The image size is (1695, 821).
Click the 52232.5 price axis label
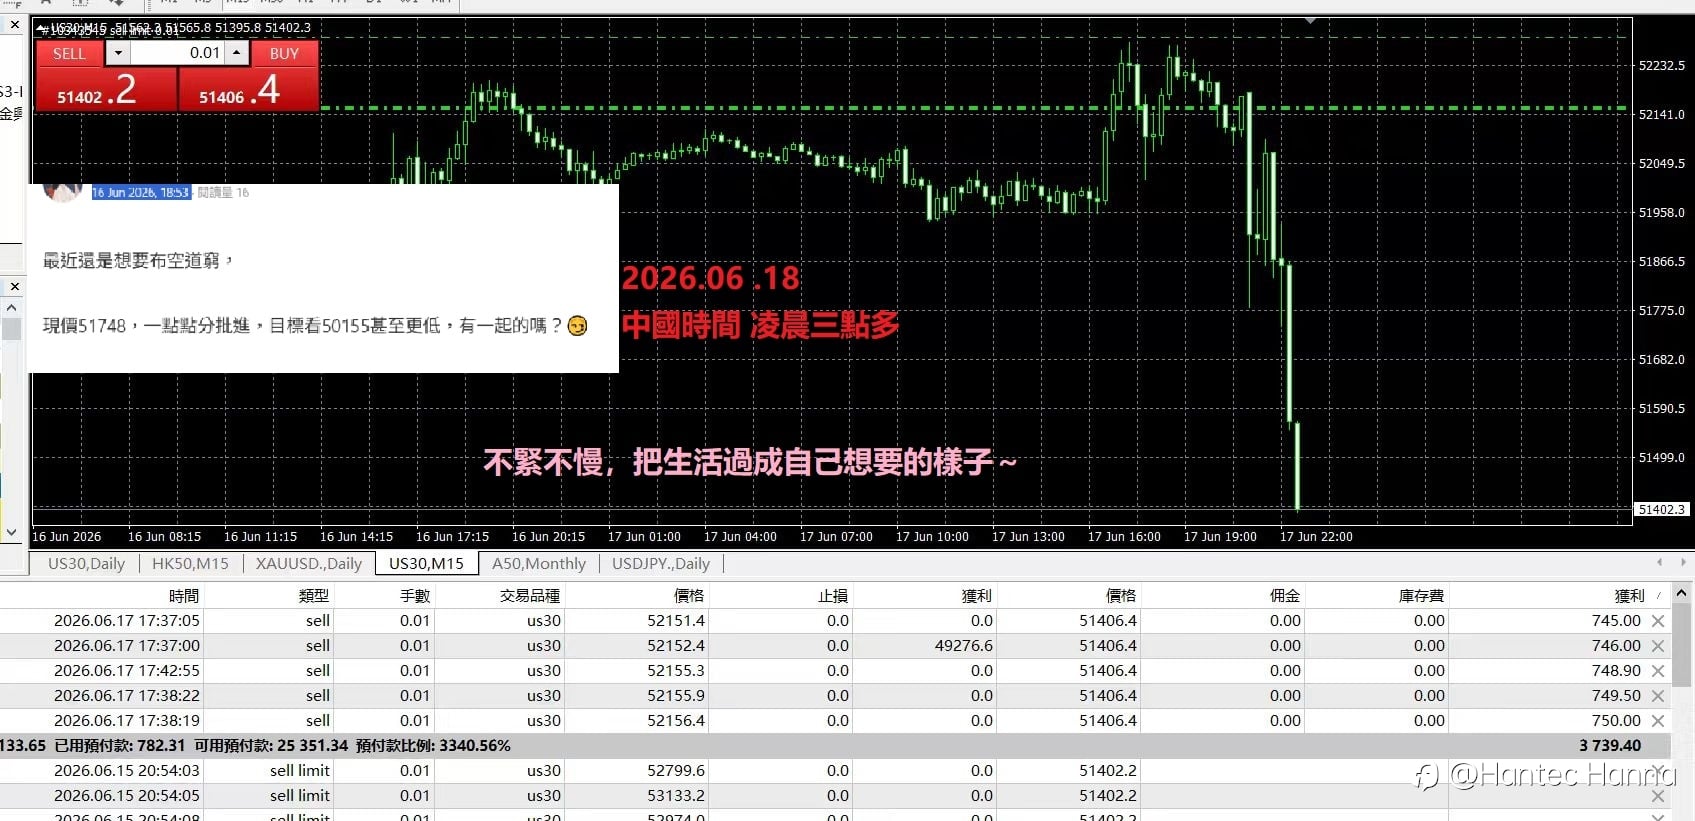point(1662,66)
